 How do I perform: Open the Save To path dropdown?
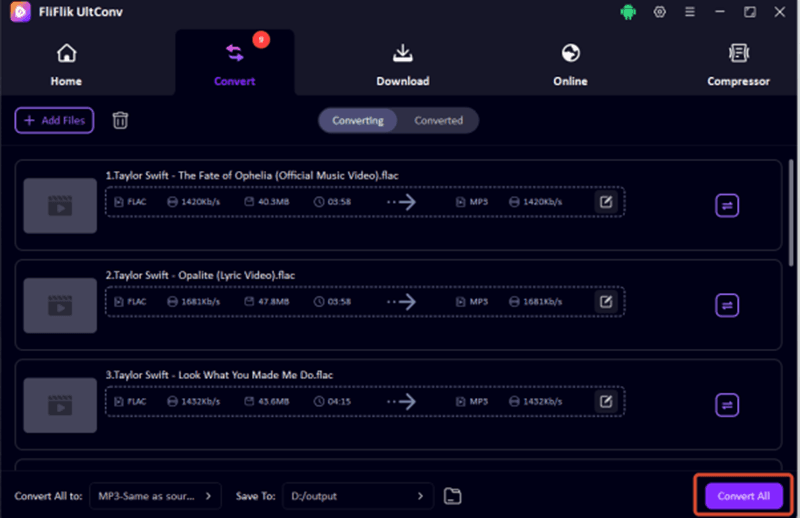tap(358, 496)
